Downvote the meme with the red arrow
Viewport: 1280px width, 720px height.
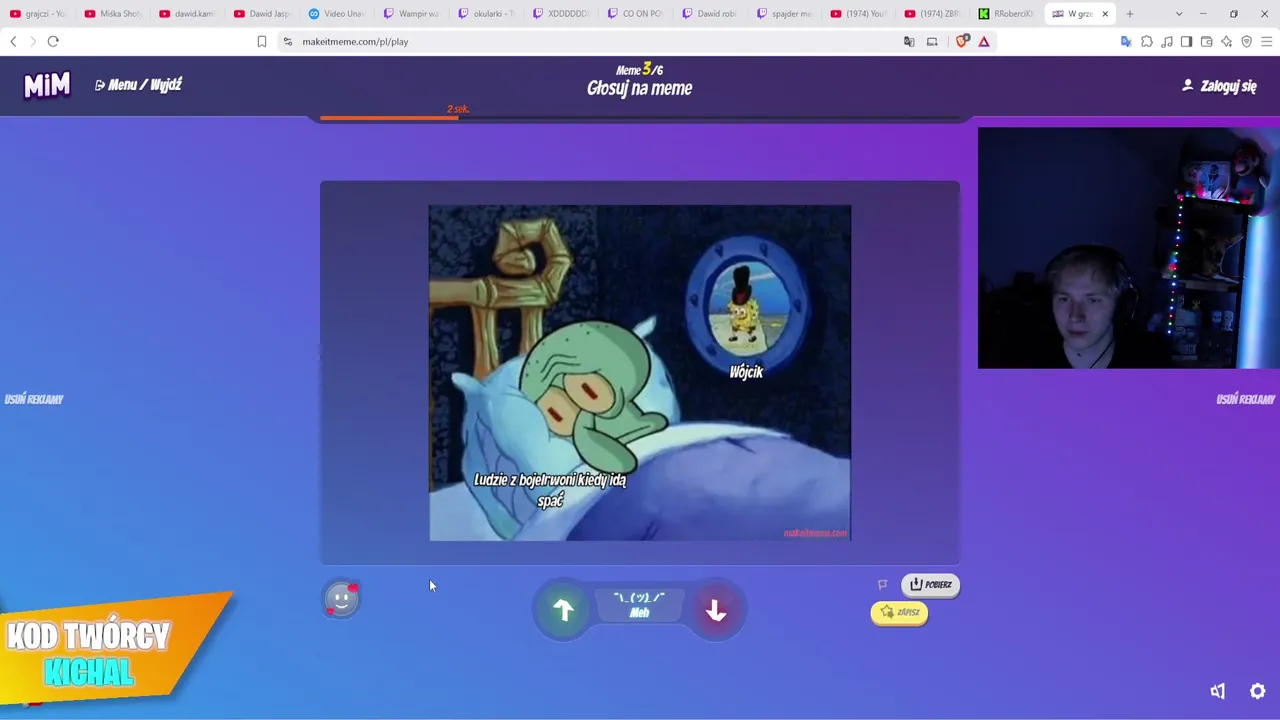pyautogui.click(x=715, y=610)
